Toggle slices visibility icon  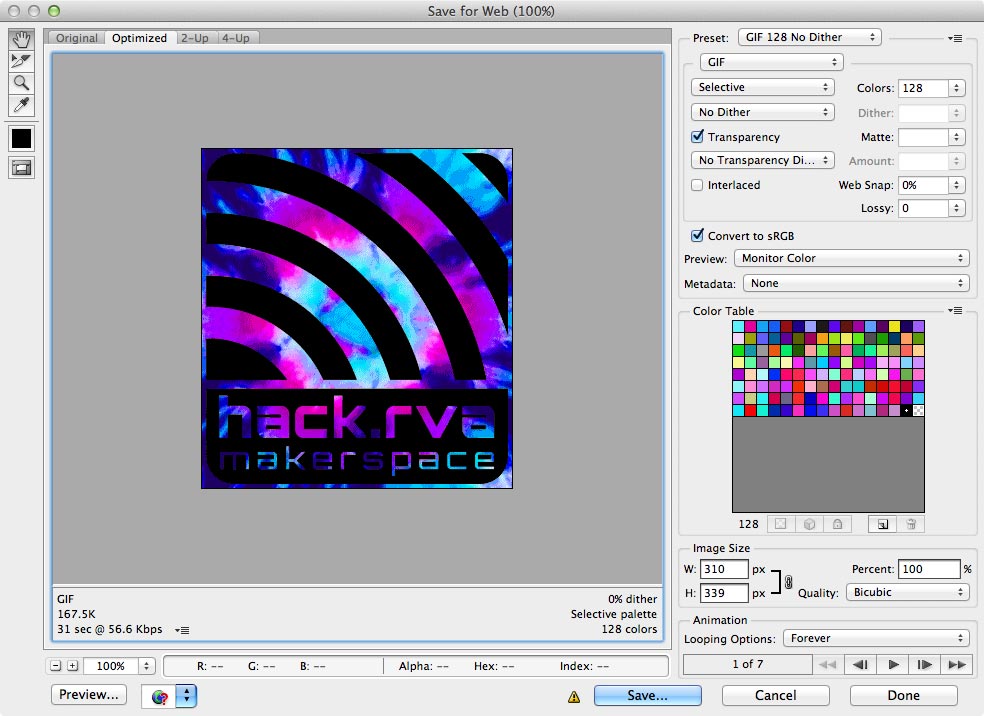point(21,168)
